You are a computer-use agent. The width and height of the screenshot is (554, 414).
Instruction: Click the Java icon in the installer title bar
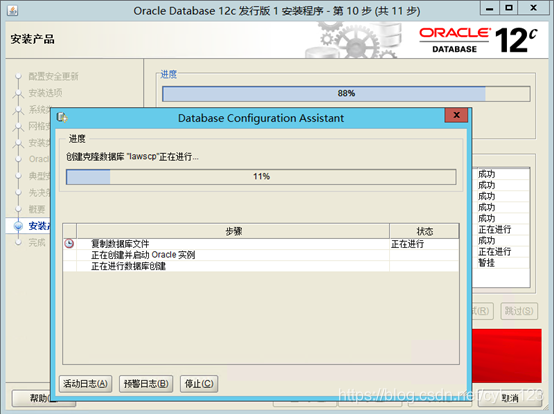pyautogui.click(x=12, y=11)
